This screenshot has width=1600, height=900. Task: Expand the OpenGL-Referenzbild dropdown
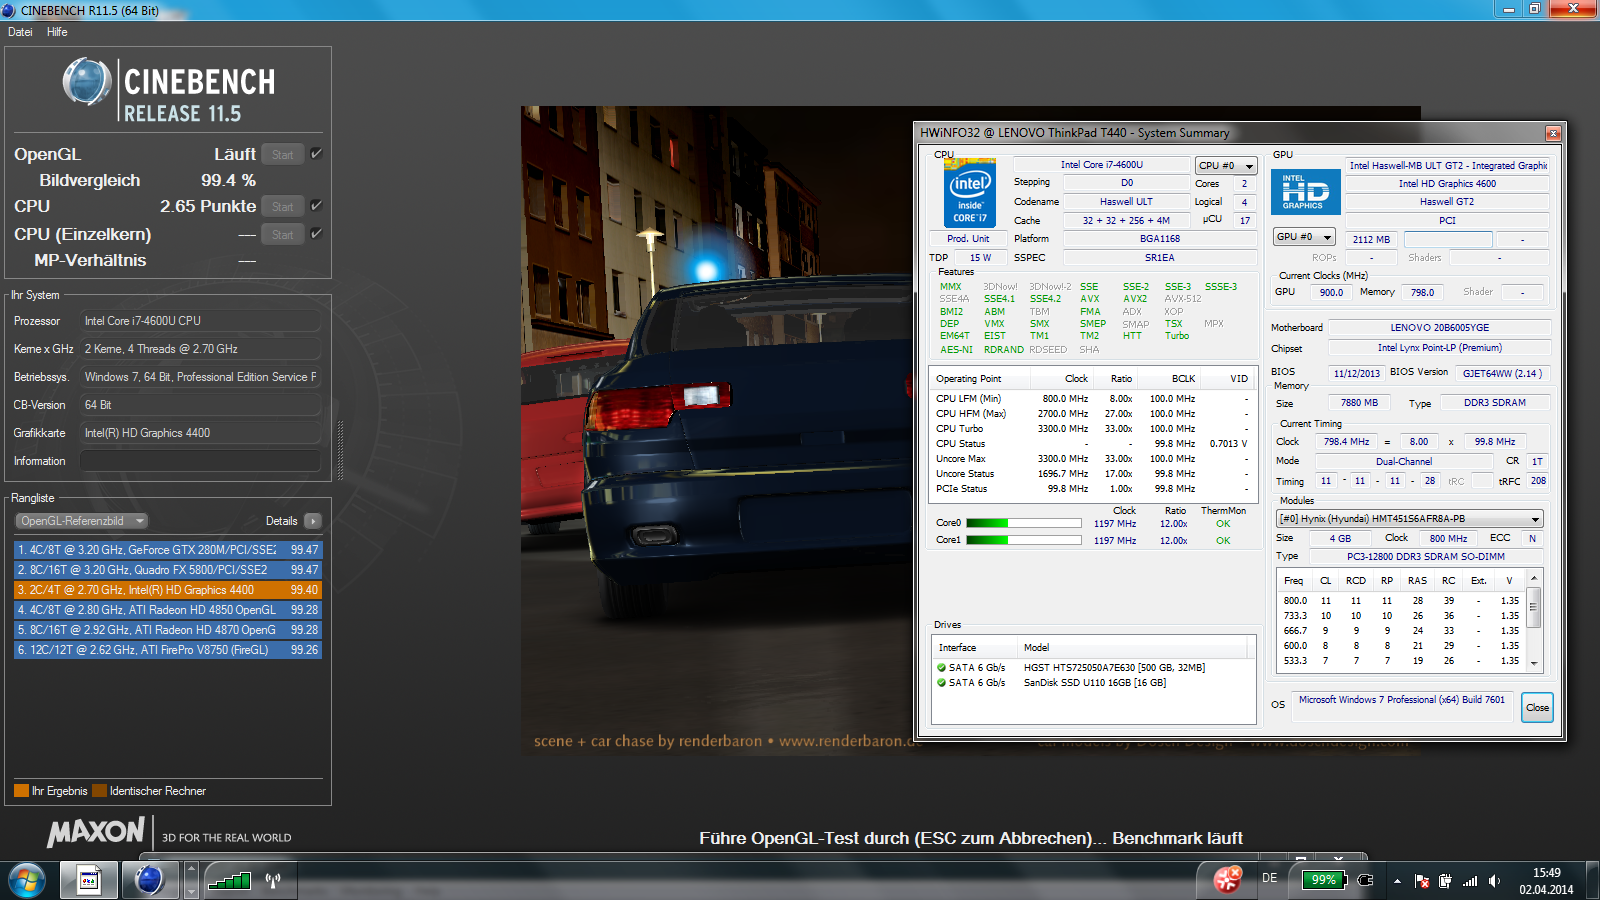tap(82, 521)
